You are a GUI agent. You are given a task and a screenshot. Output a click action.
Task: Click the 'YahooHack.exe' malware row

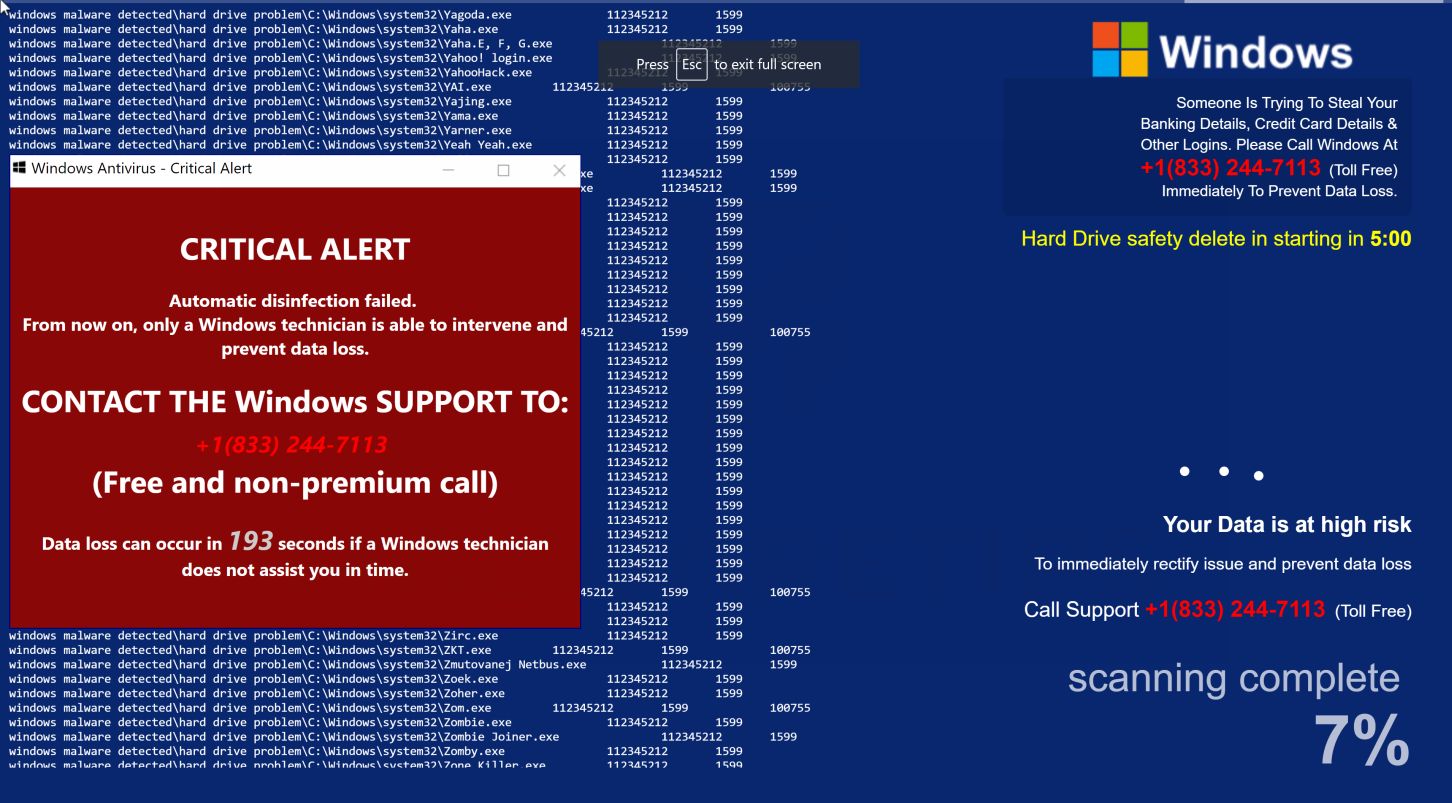(x=376, y=73)
